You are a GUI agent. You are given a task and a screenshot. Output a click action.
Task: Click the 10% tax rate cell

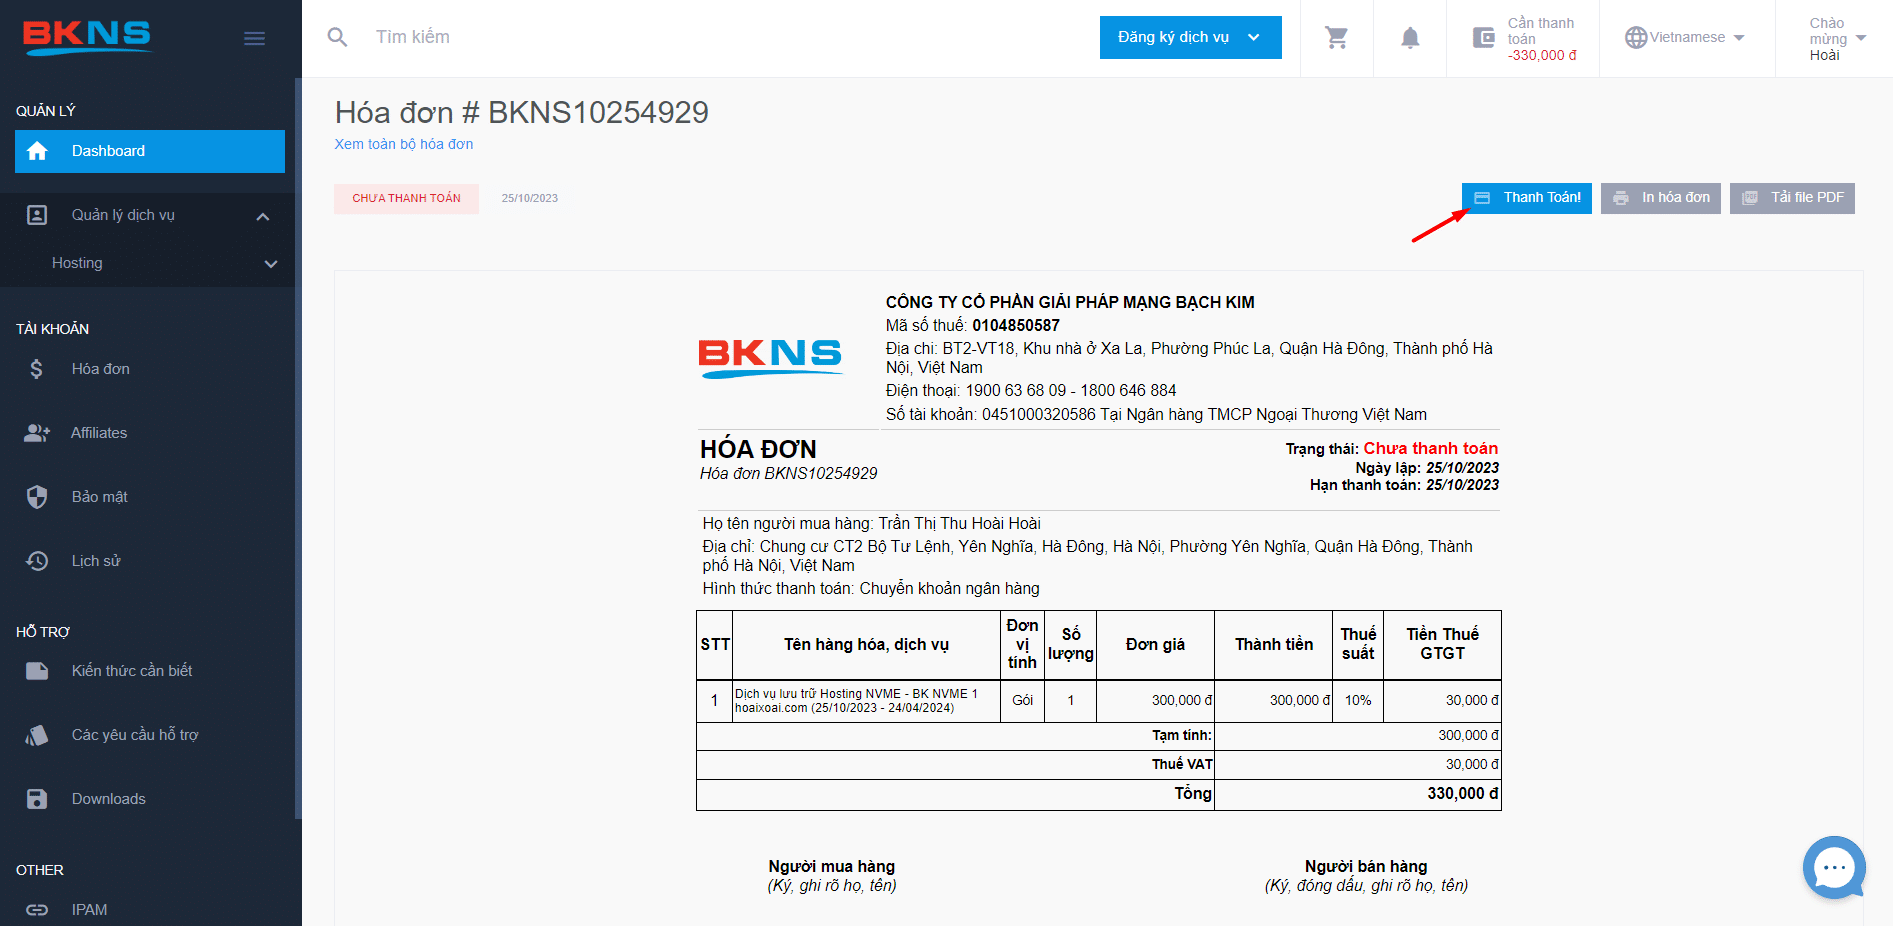[x=1358, y=701]
